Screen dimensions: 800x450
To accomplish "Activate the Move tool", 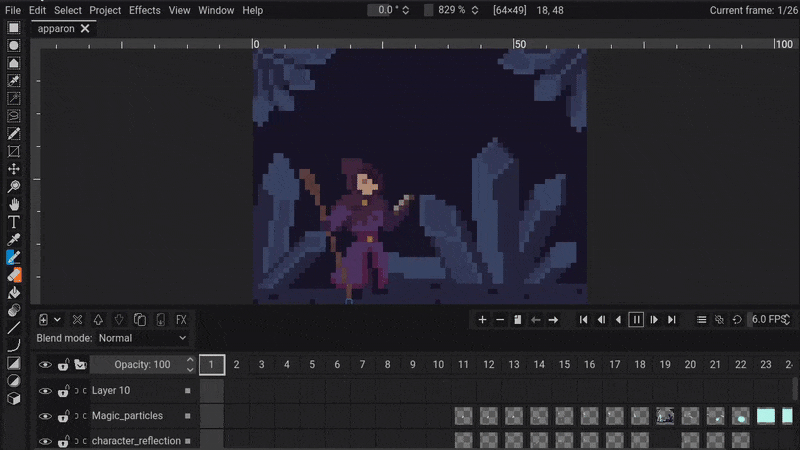I will [x=14, y=169].
